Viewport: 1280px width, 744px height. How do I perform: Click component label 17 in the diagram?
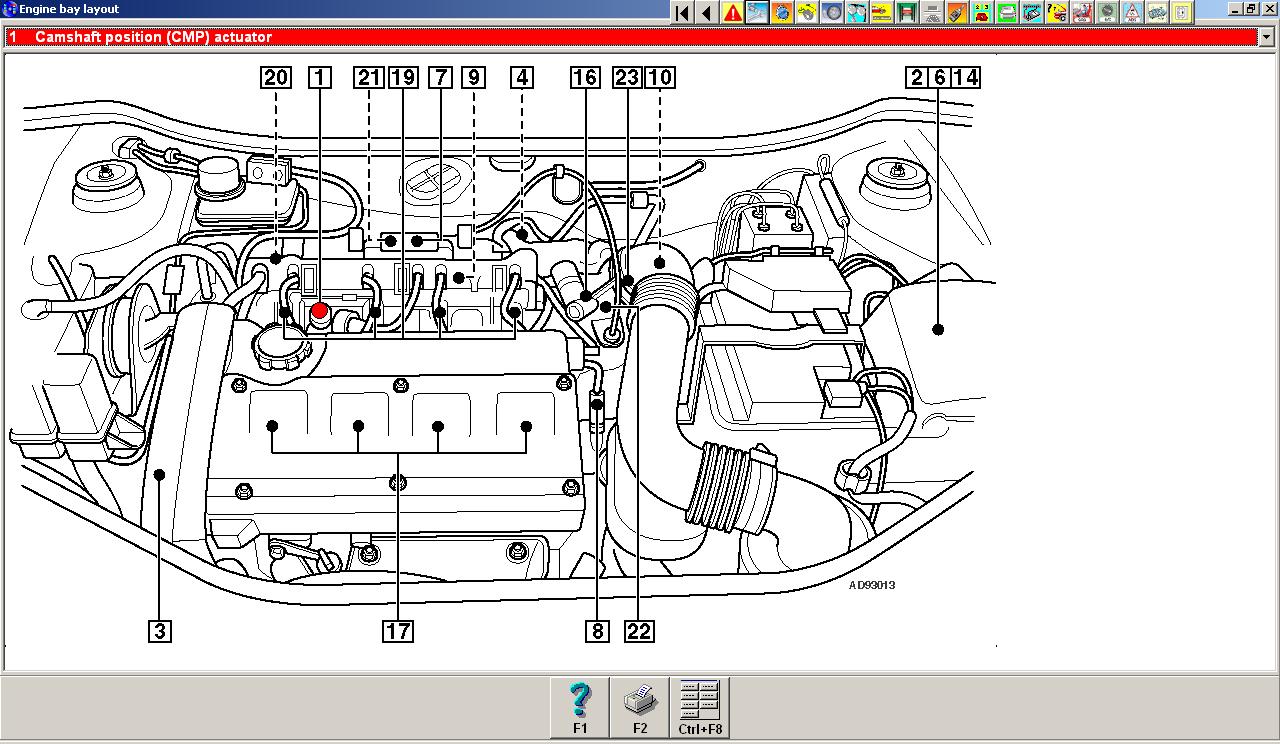pyautogui.click(x=397, y=631)
